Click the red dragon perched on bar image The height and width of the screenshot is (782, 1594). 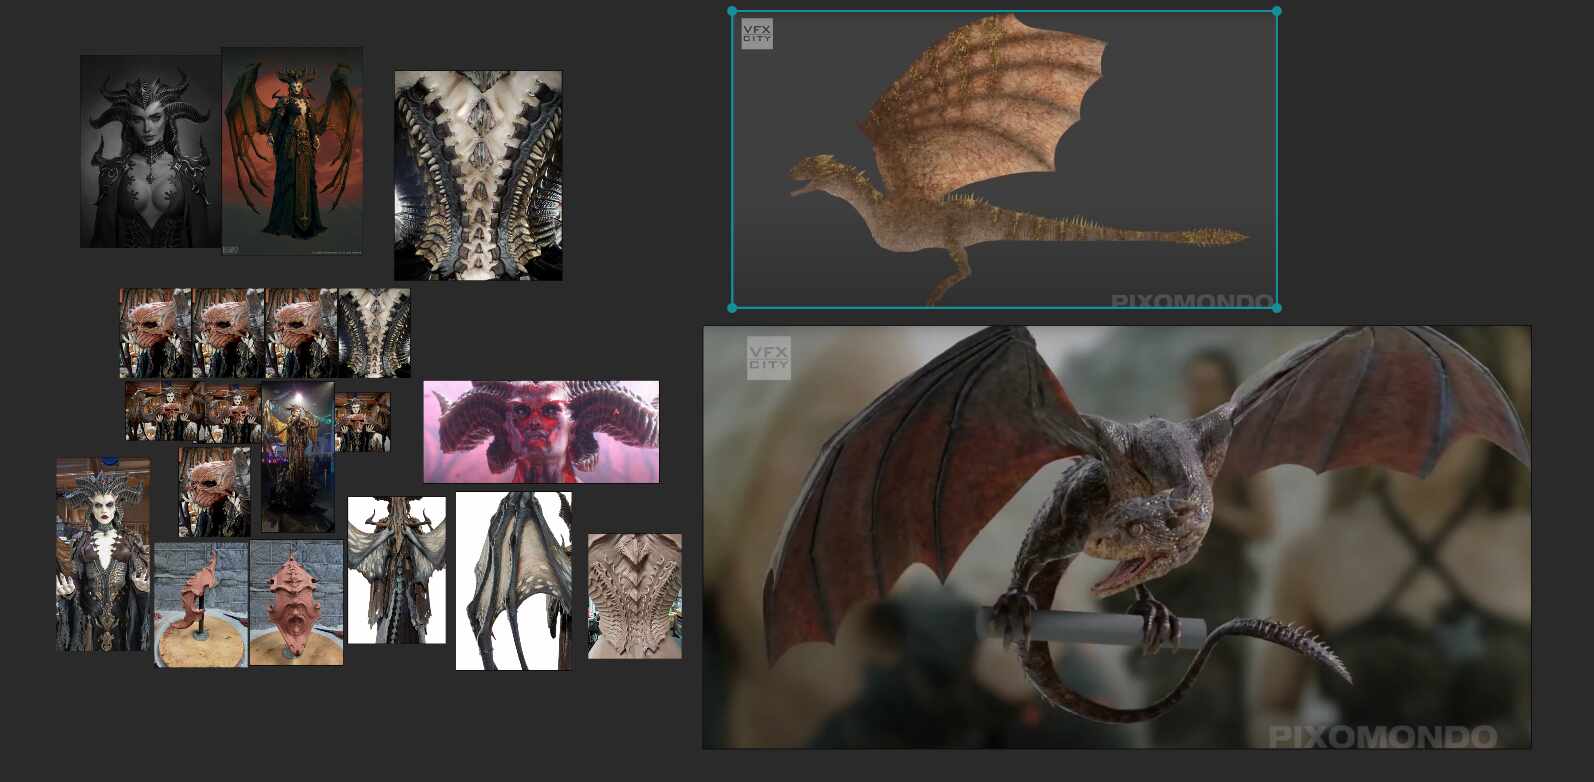point(1117,537)
